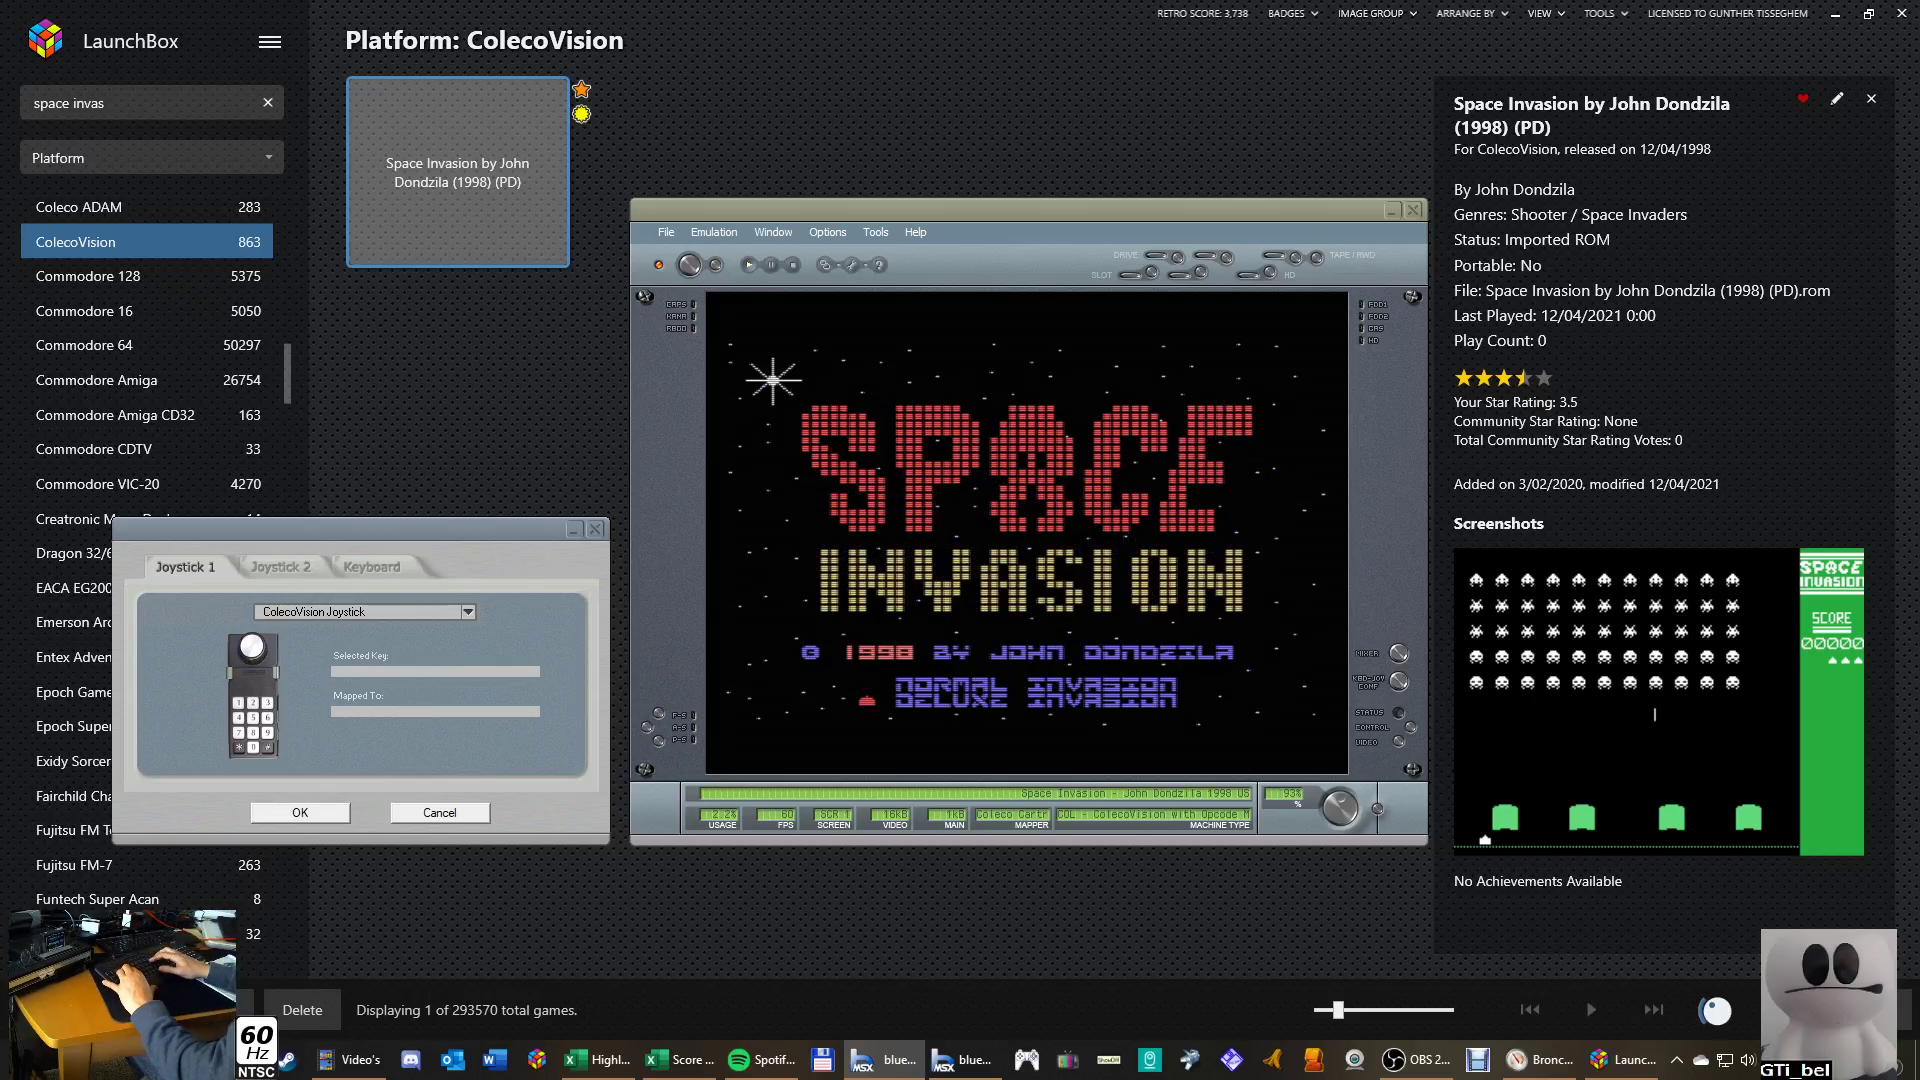Viewport: 1920px width, 1080px height.
Task: Switch to the Keyboard tab
Action: pos(371,567)
